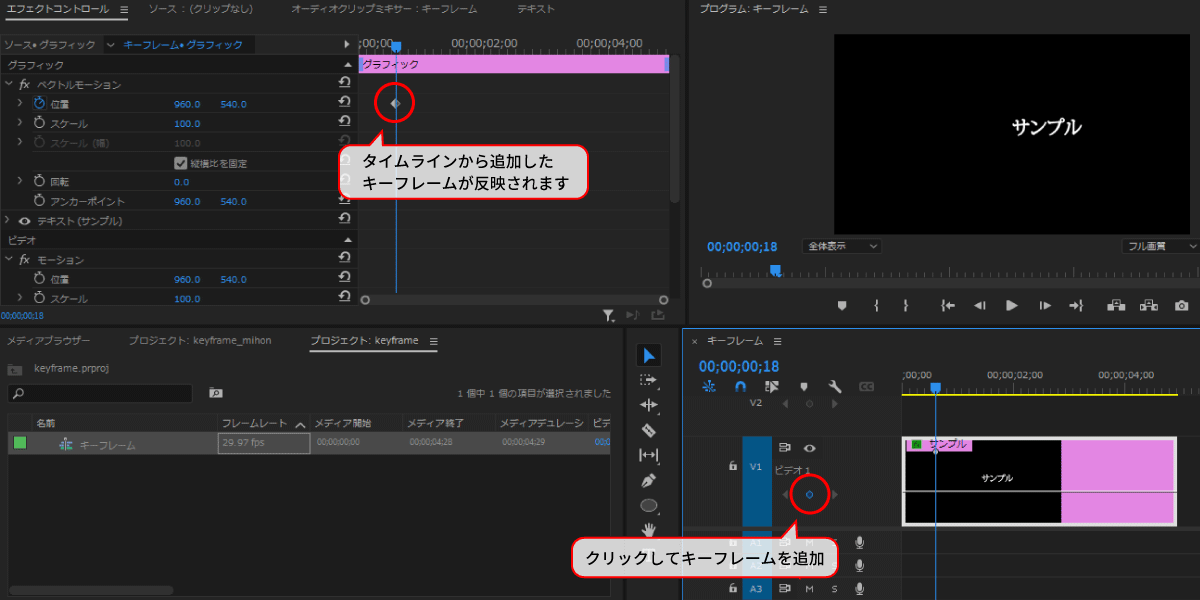The image size is (1200, 600).
Task: Add keyframe button on V1 track
Action: [x=809, y=495]
